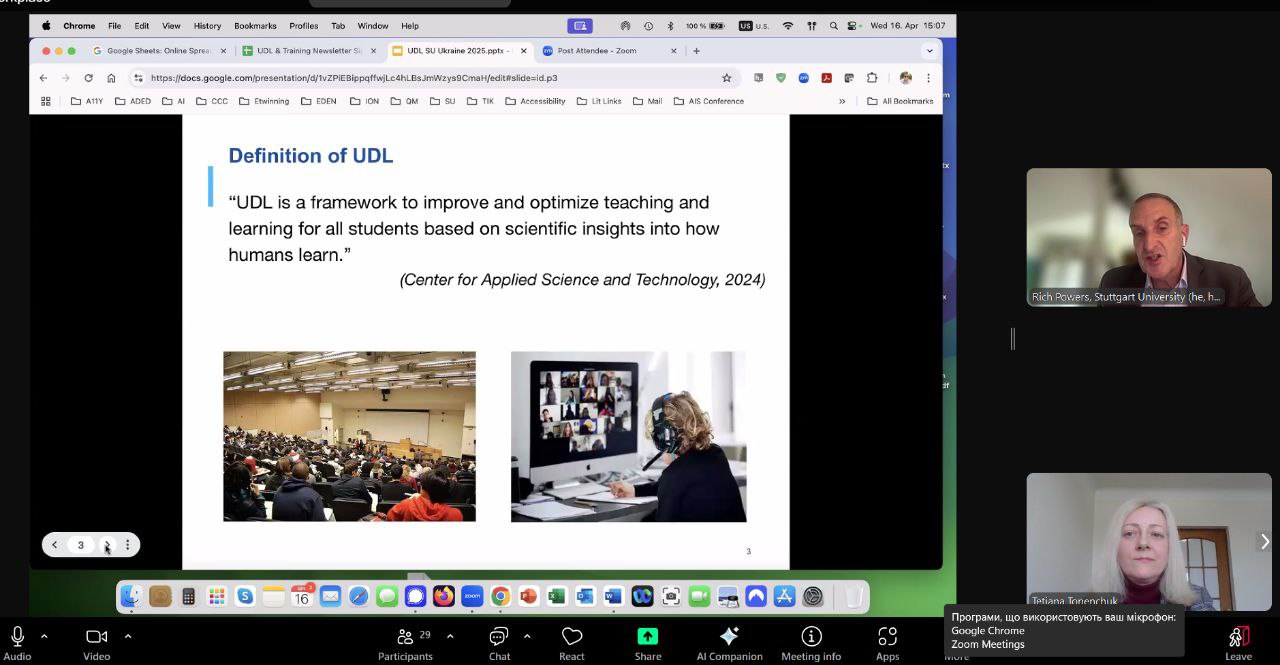1280x665 pixels.
Task: Open the Participants panel in Zoom
Action: tap(405, 643)
